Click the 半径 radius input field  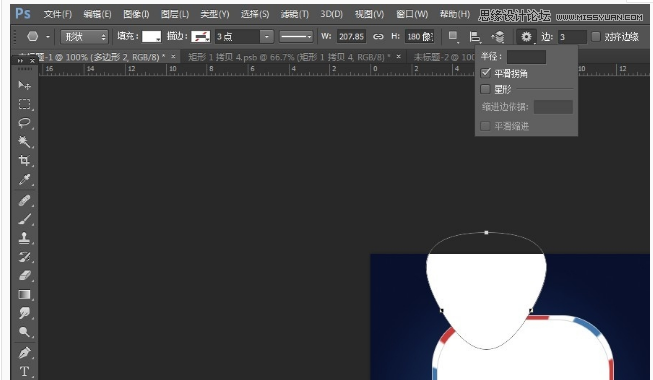tap(526, 57)
